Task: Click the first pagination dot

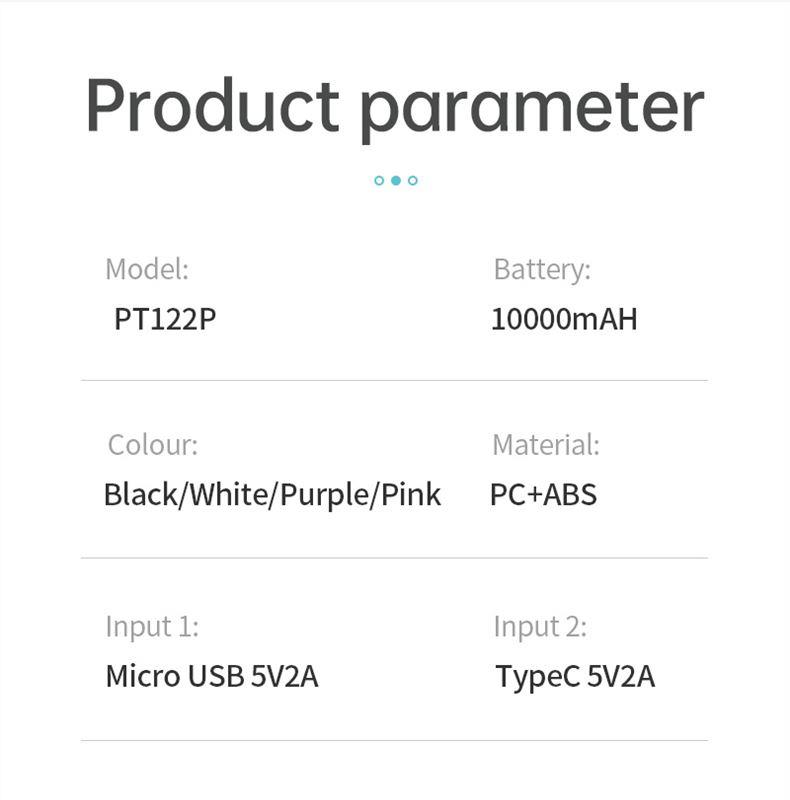Action: (379, 181)
